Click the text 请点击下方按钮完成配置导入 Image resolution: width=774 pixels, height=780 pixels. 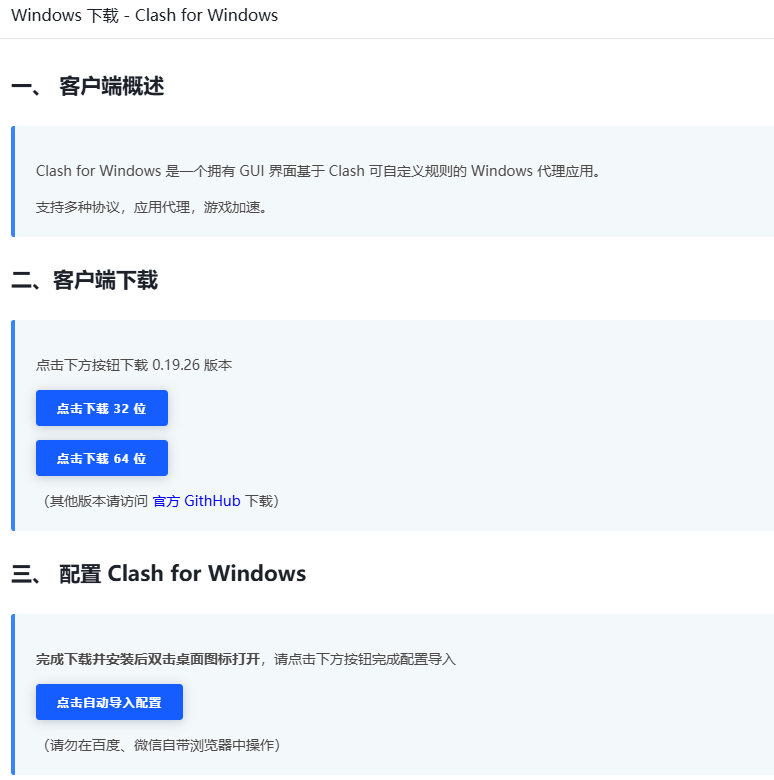coord(365,659)
